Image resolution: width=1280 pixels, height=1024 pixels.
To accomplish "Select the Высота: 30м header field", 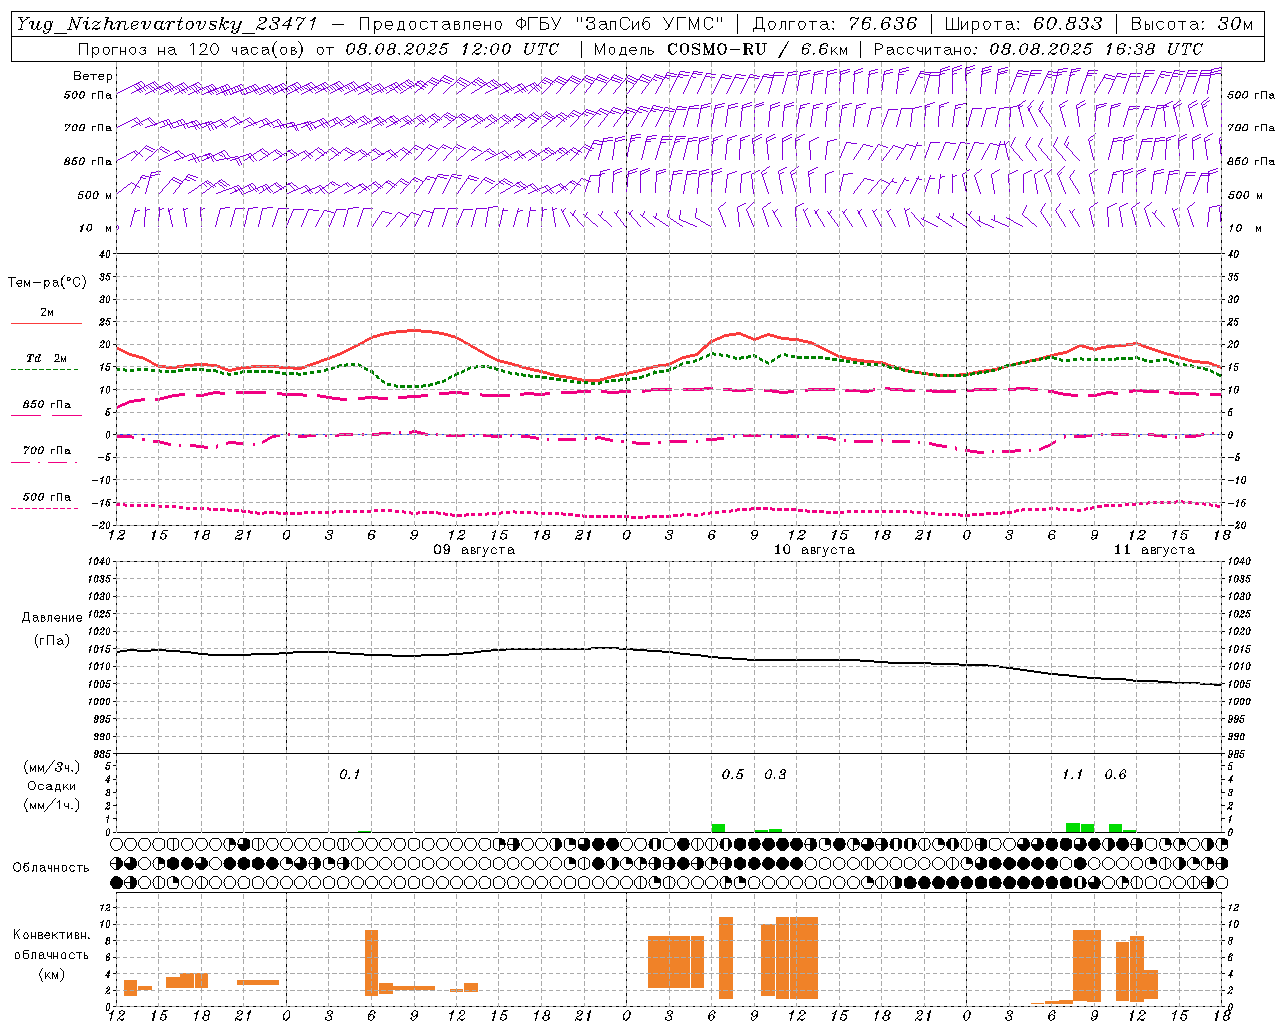I will pyautogui.click(x=1192, y=24).
